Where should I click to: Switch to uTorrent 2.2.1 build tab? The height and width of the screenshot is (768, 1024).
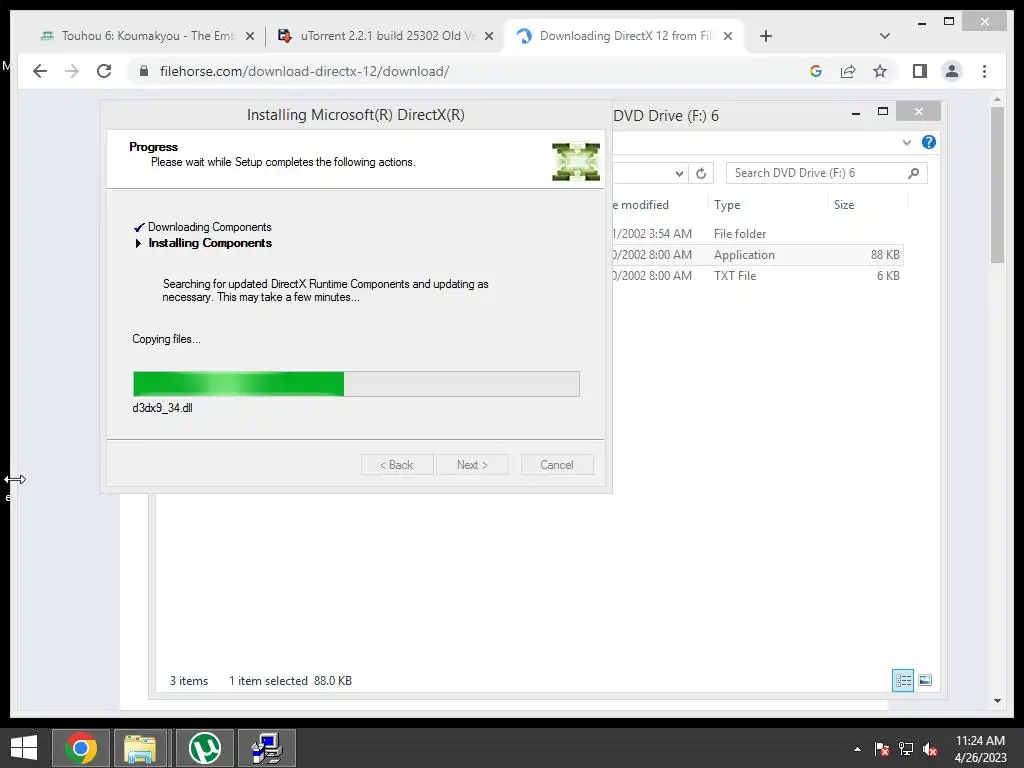[x=385, y=36]
